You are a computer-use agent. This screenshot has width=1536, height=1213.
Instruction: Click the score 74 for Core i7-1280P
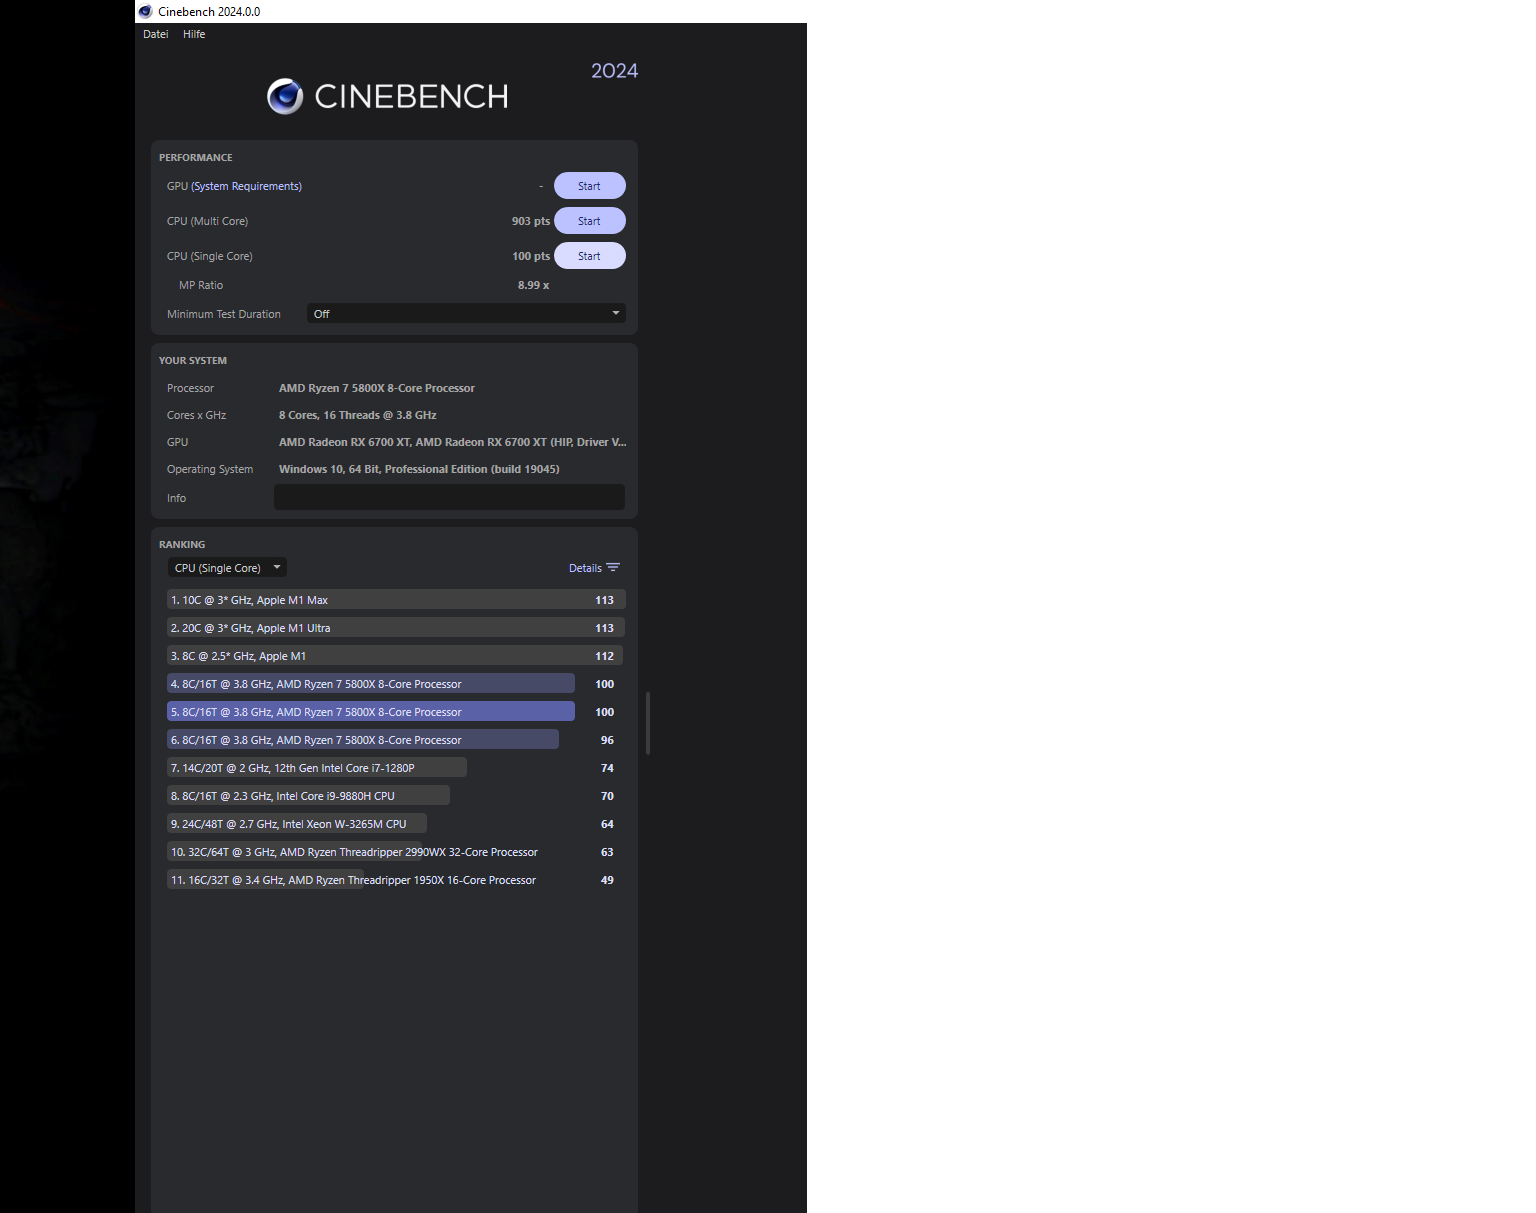(607, 768)
